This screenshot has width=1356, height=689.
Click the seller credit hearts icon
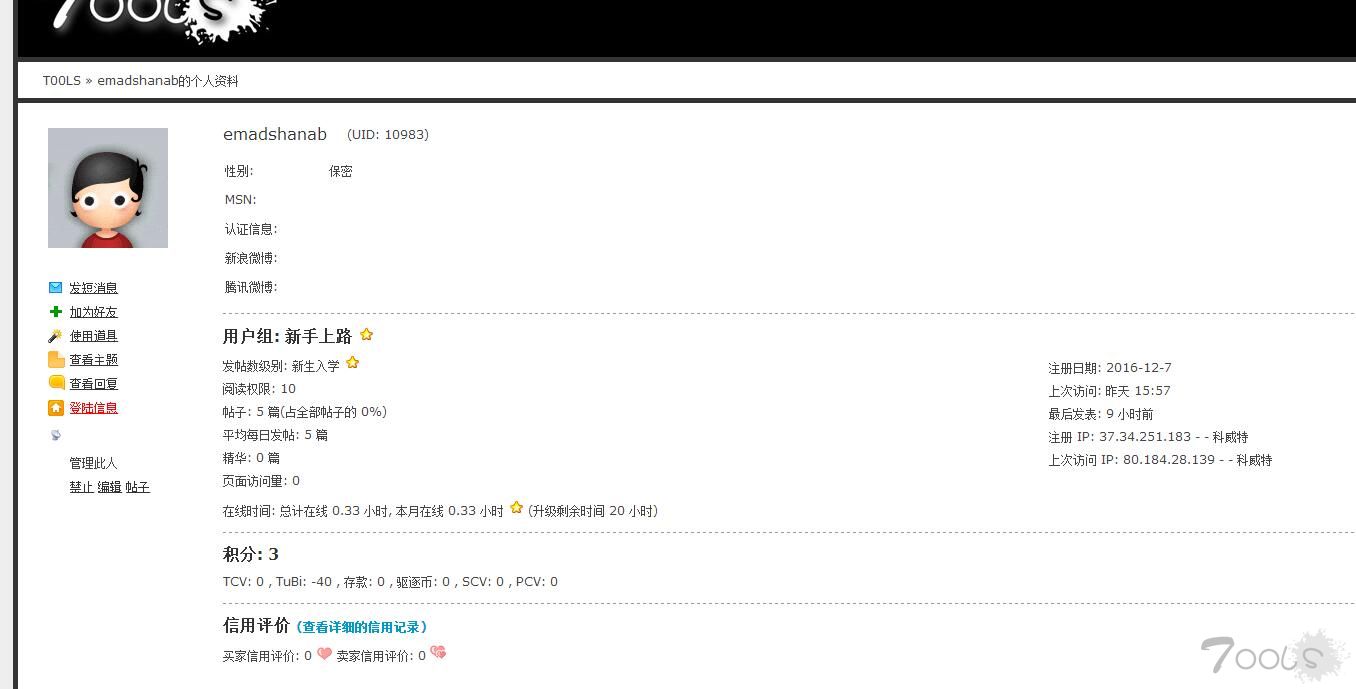pos(438,654)
